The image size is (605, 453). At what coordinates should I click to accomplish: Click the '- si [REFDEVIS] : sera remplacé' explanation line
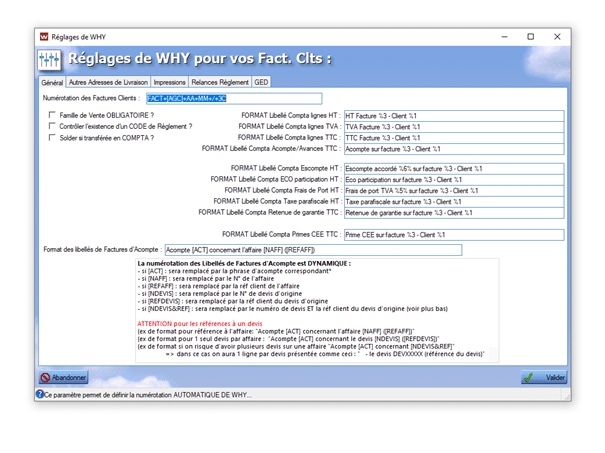233,301
